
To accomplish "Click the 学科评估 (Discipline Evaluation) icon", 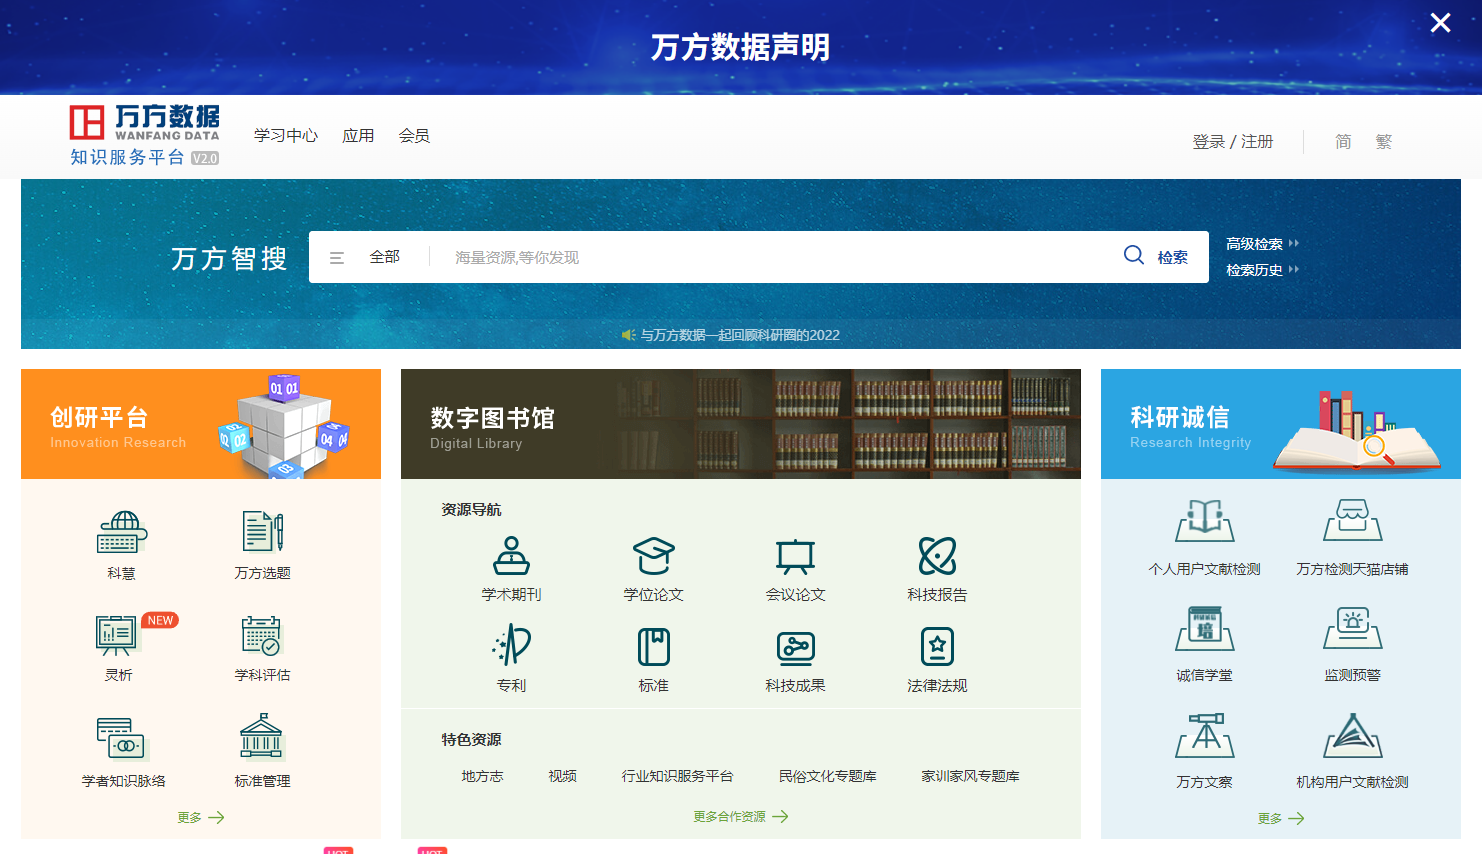I will click(x=261, y=646).
